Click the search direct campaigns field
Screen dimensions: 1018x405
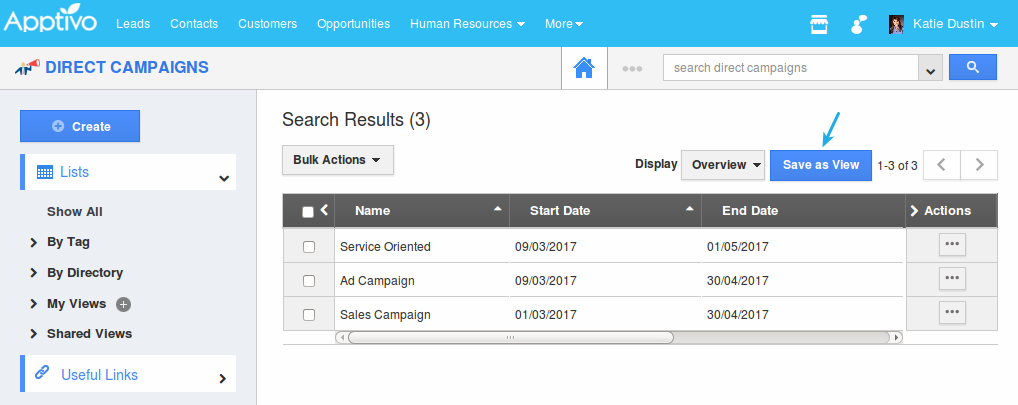click(790, 68)
